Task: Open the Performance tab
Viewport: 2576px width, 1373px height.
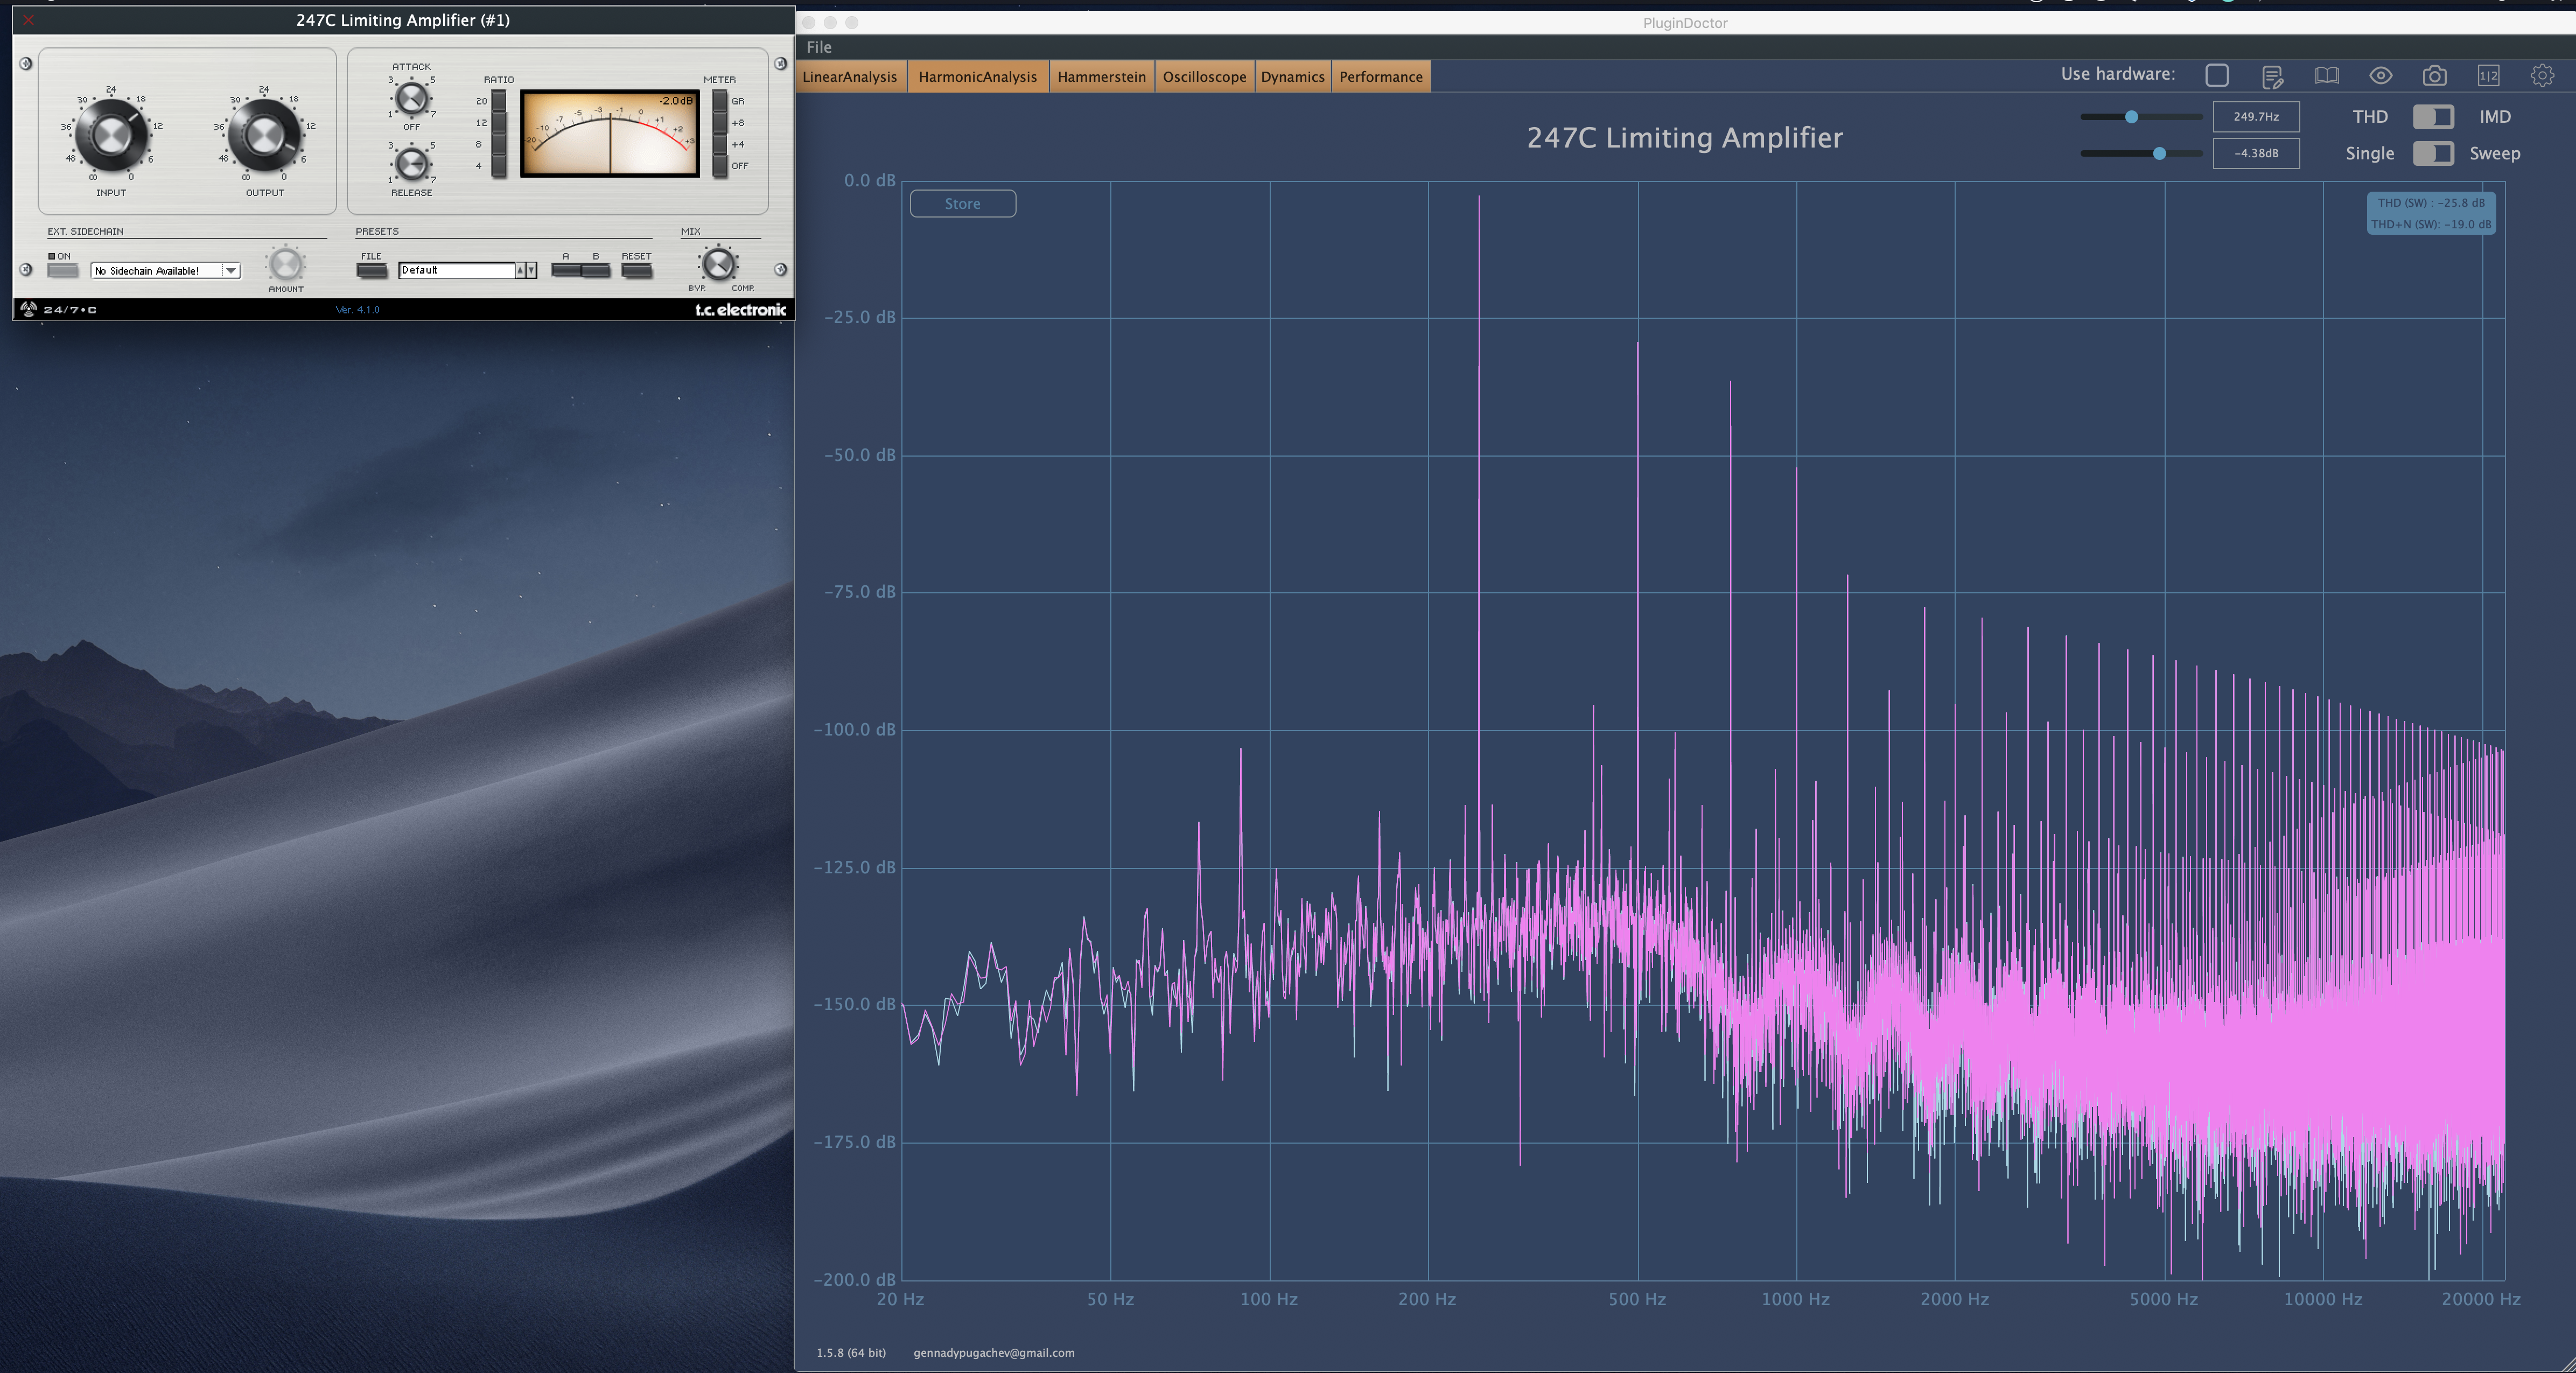Action: coord(1381,77)
